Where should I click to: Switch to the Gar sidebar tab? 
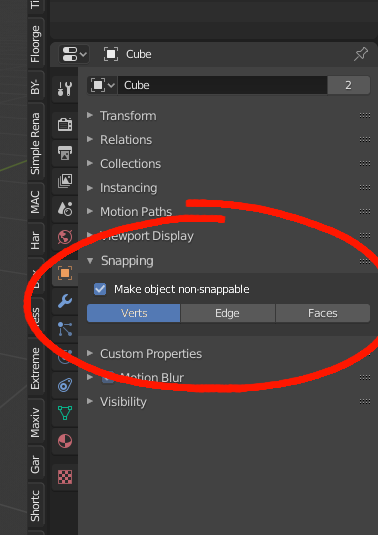35,464
